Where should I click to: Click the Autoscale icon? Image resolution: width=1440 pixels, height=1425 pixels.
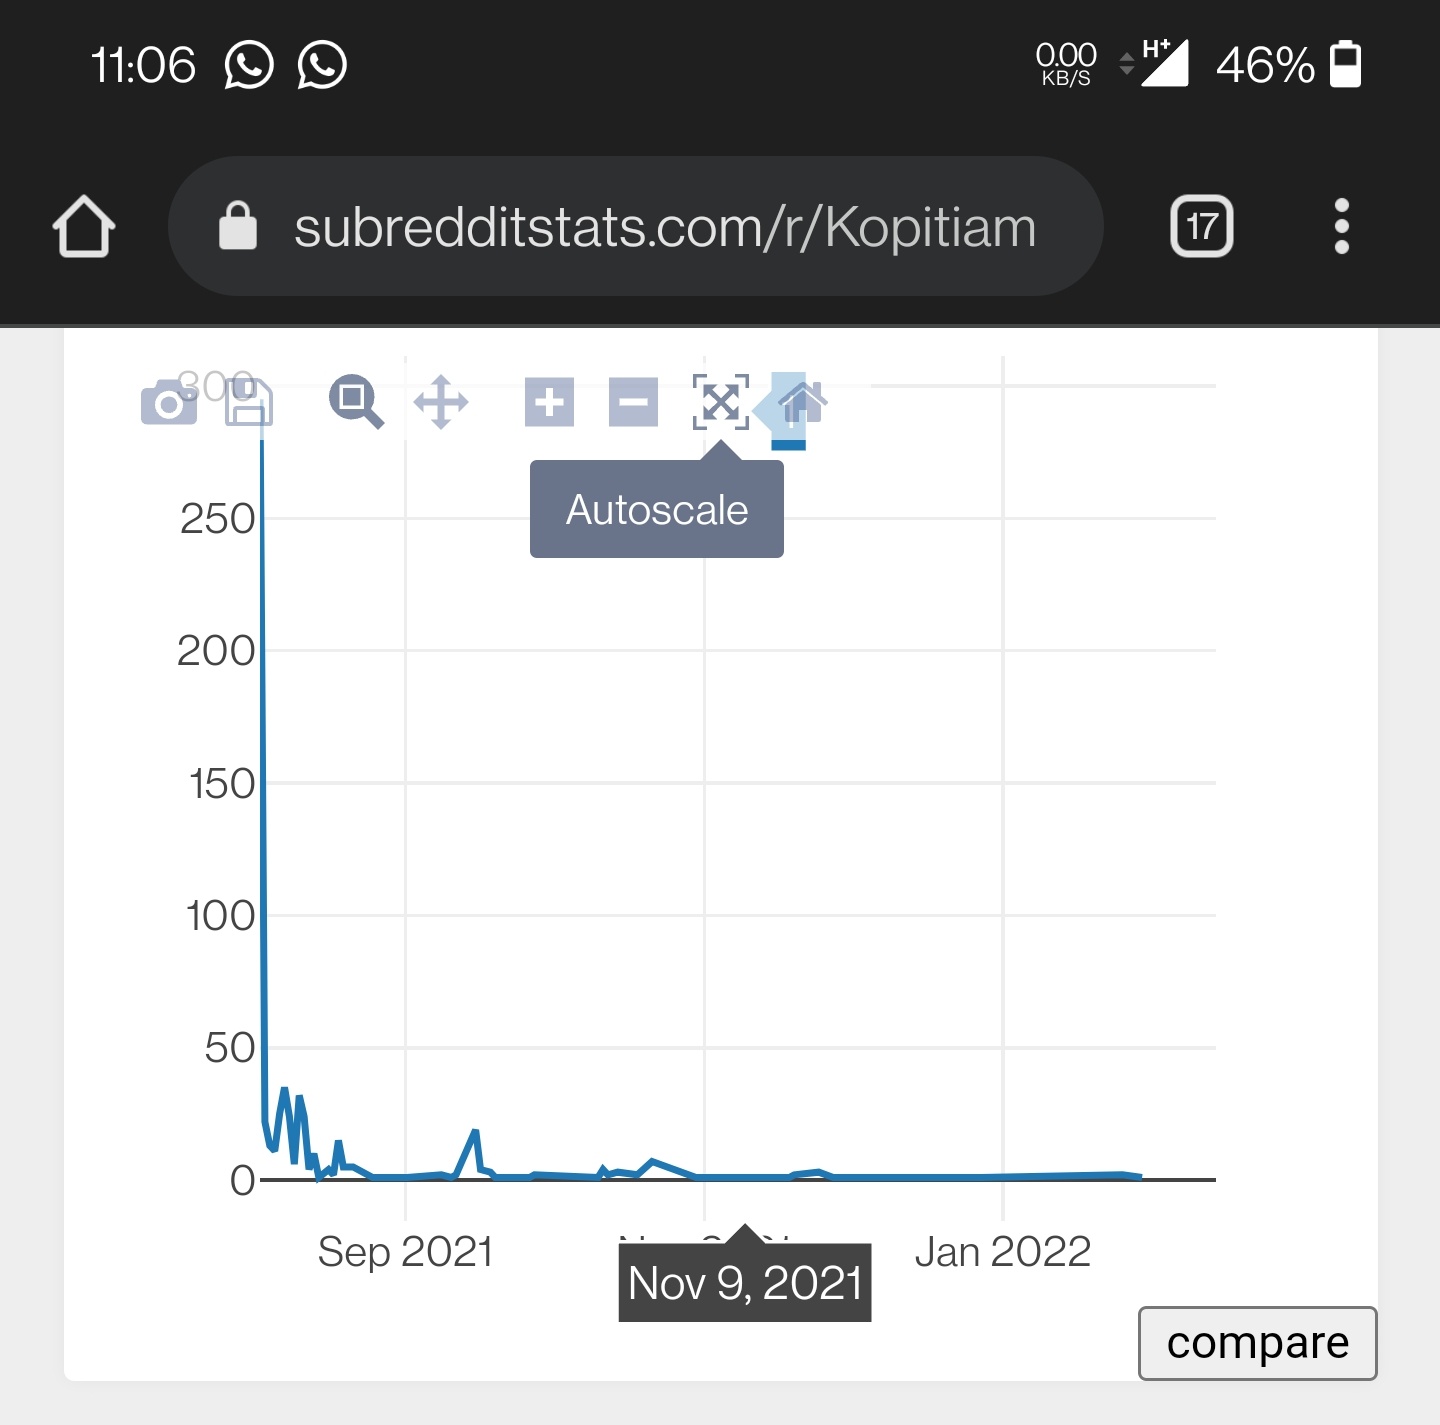pyautogui.click(x=721, y=402)
